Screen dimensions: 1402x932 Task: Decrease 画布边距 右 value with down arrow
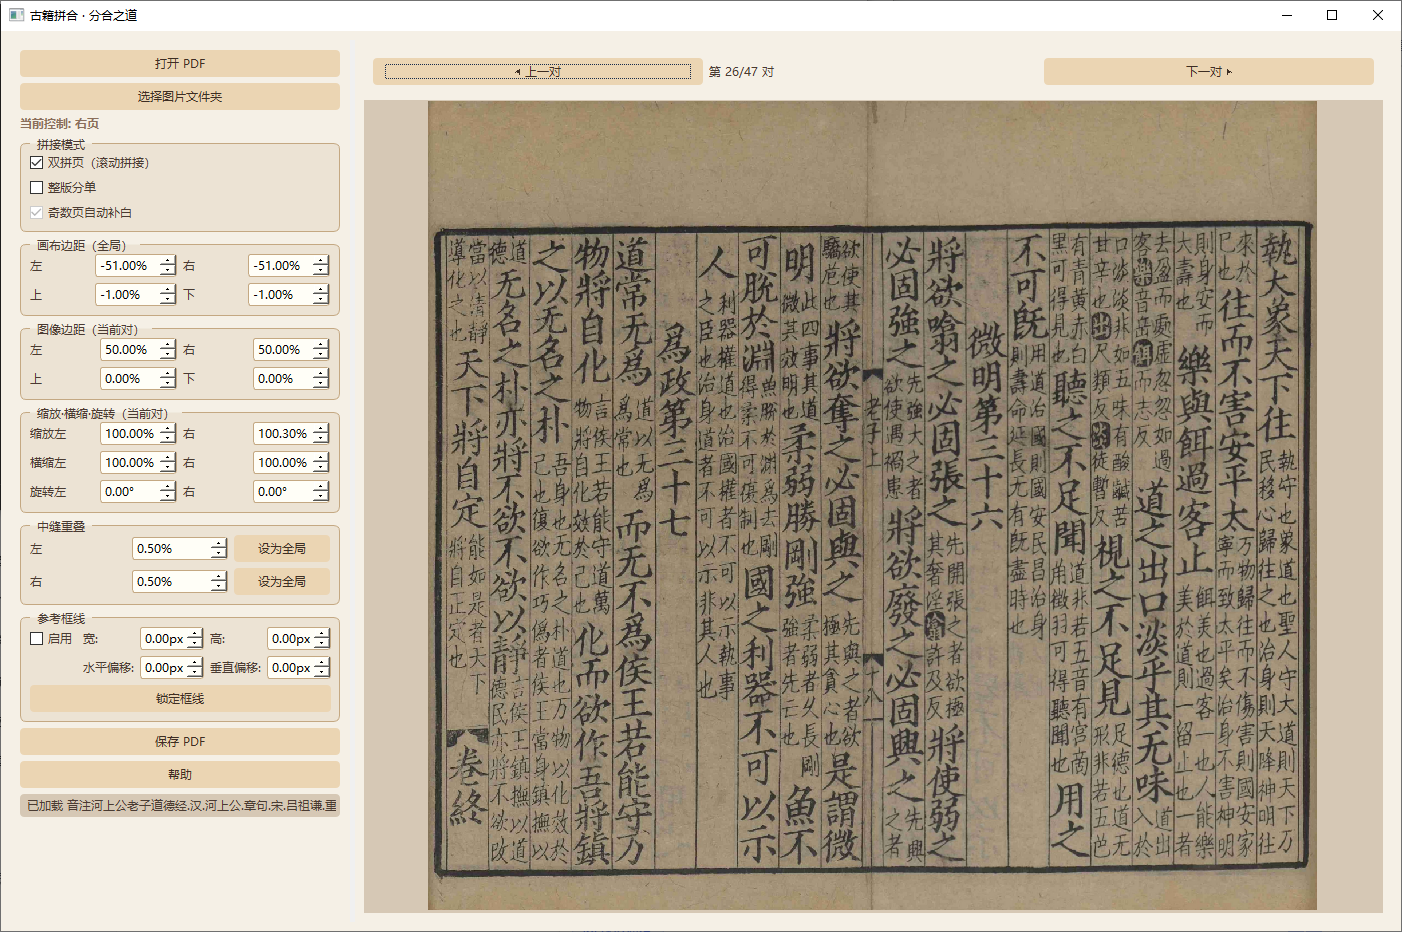(x=320, y=271)
